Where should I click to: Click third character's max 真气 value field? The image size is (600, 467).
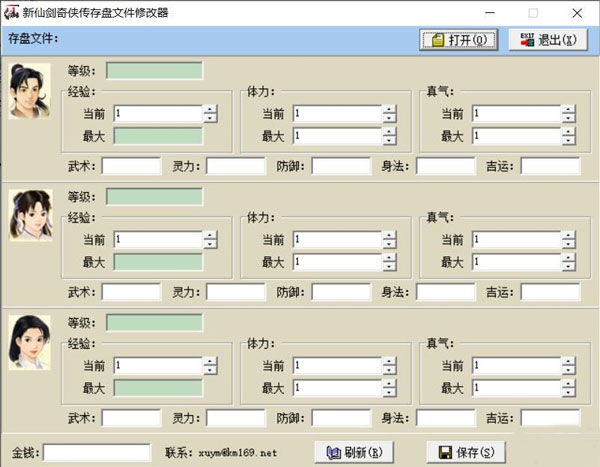517,388
